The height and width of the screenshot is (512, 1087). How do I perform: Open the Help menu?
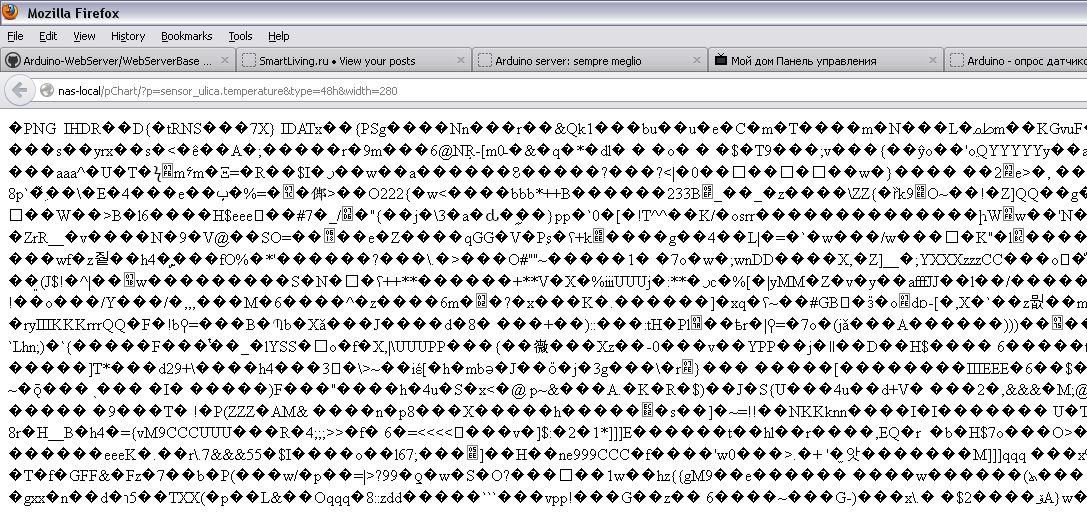click(x=279, y=36)
